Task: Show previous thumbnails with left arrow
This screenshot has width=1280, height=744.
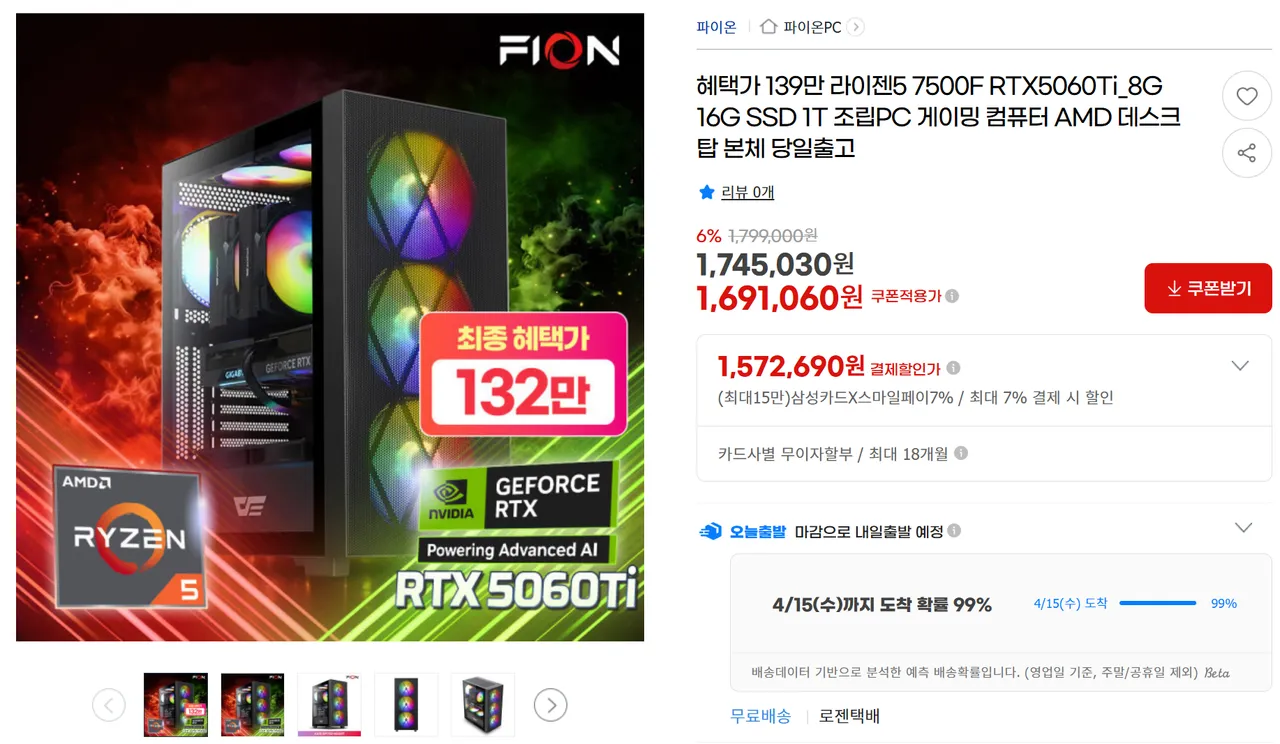Action: [x=109, y=705]
